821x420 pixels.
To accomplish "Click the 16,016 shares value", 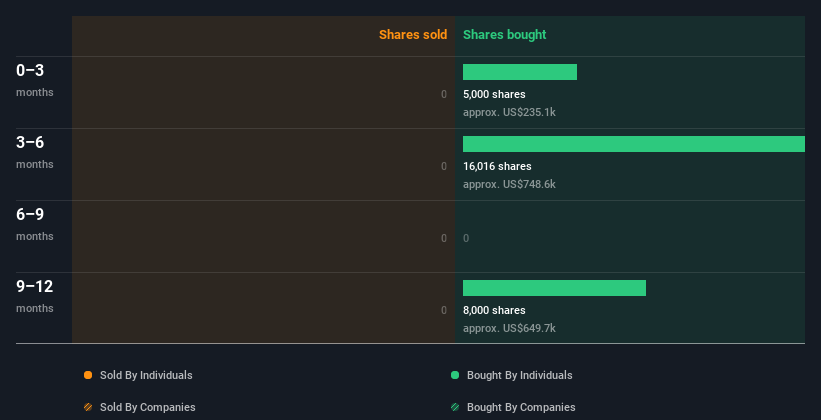I will tap(497, 166).
